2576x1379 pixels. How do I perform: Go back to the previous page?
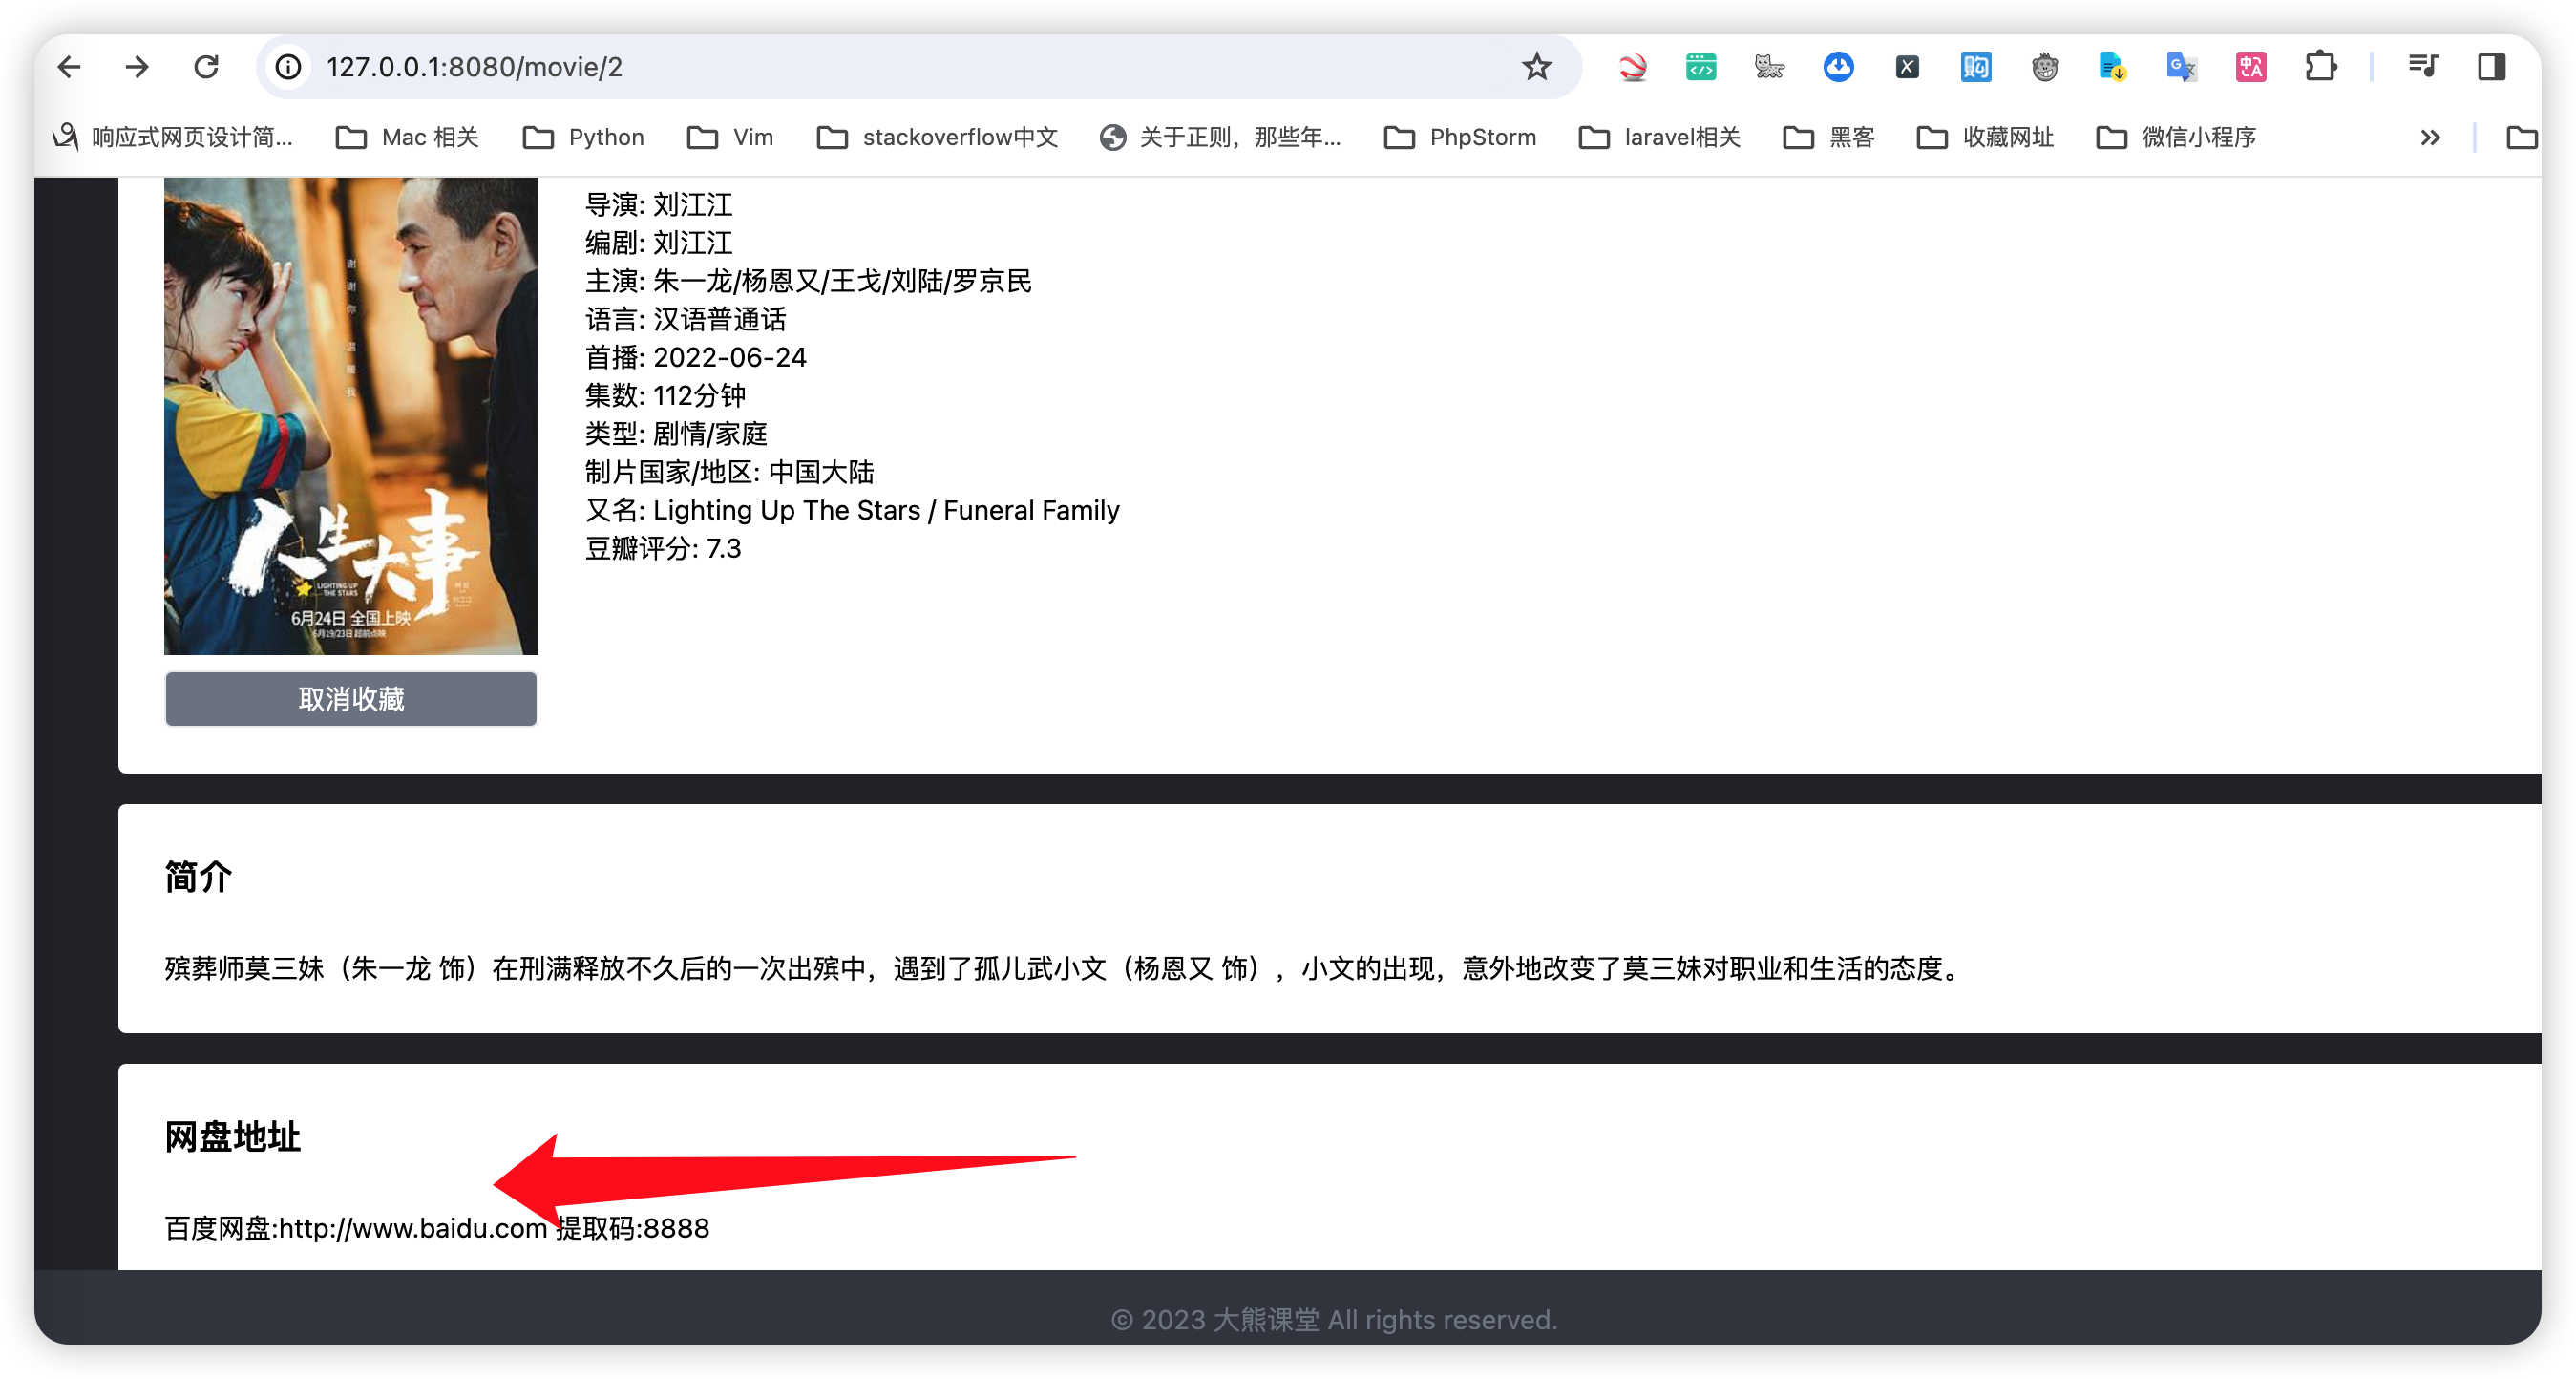(x=69, y=67)
